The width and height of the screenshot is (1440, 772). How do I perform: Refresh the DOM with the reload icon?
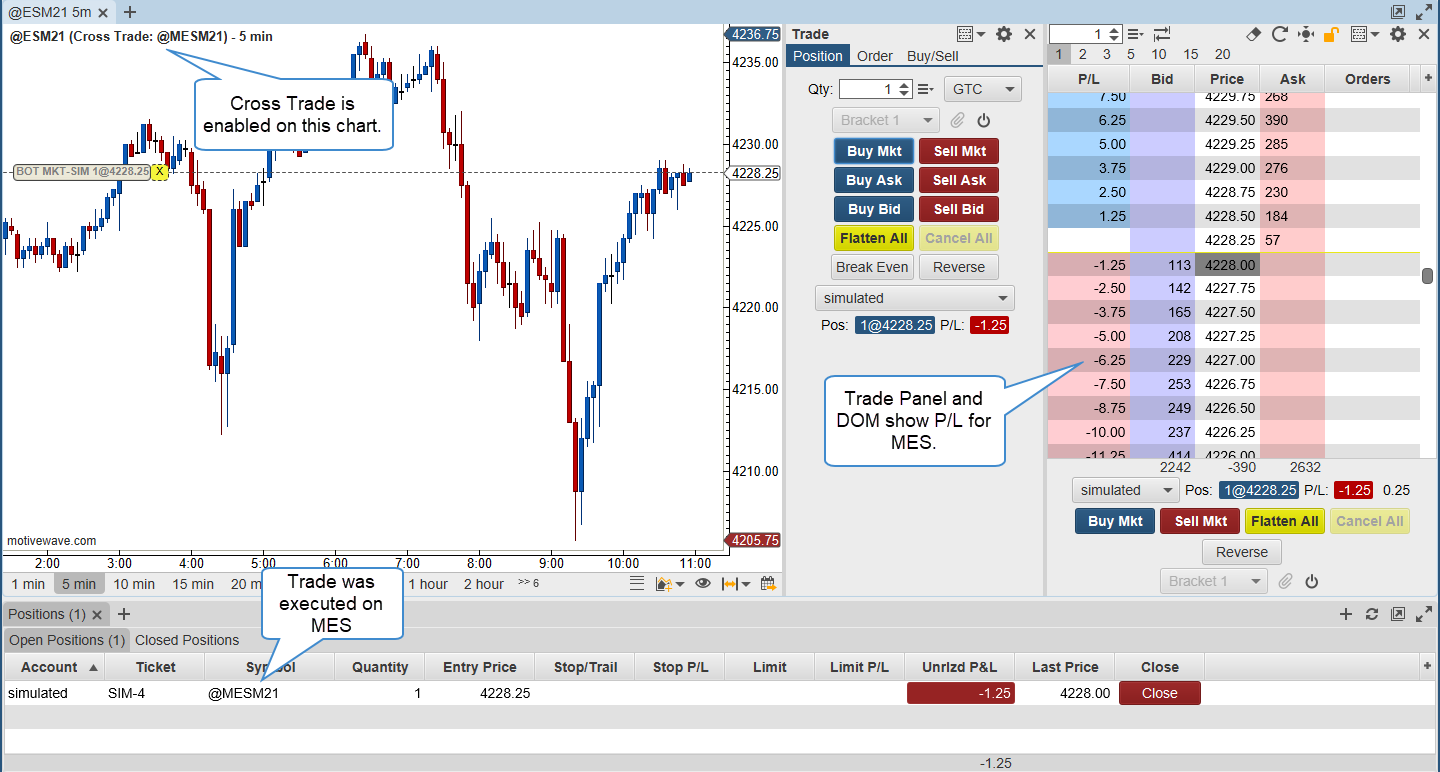[x=1279, y=34]
